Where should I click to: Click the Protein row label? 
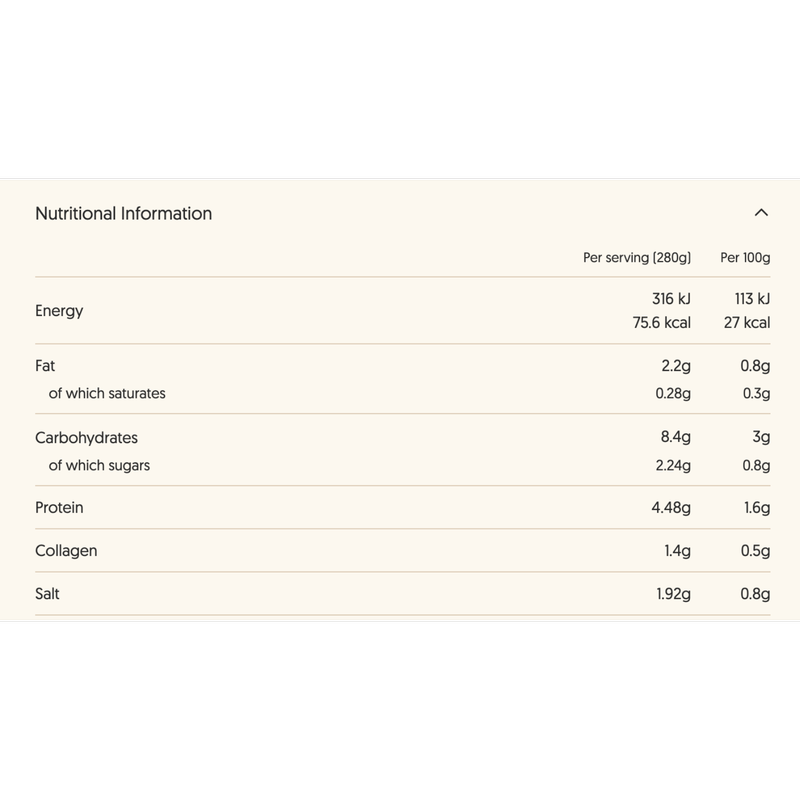59,508
